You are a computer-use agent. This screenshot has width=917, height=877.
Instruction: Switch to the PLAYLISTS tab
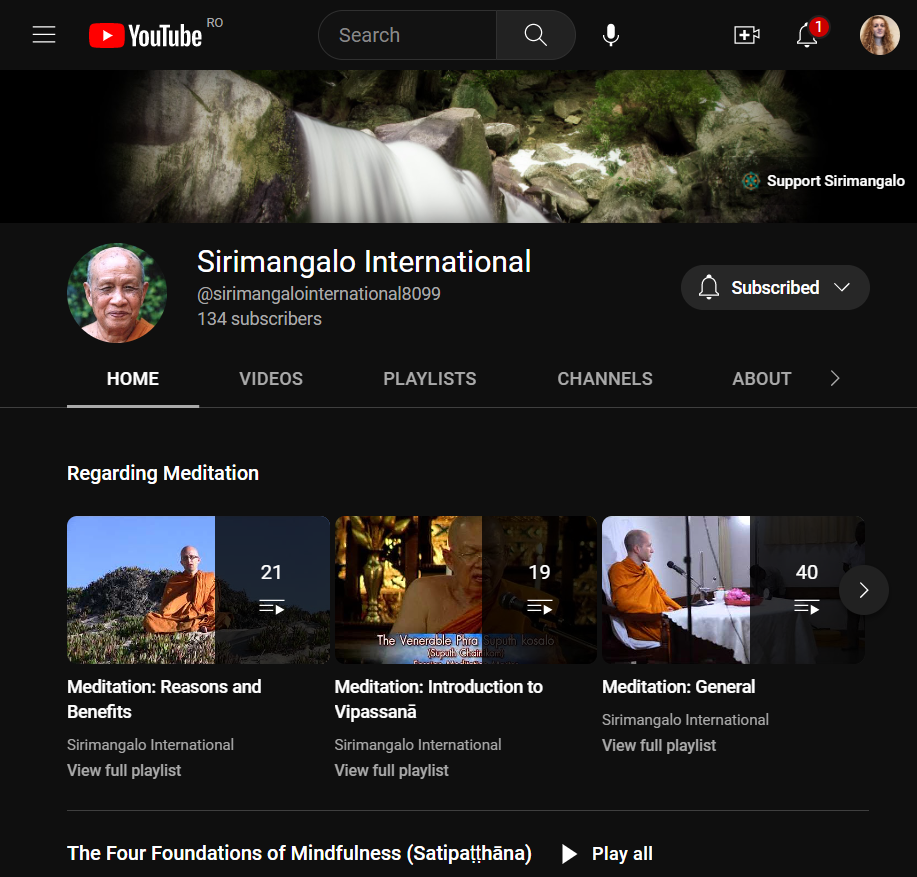pos(430,379)
